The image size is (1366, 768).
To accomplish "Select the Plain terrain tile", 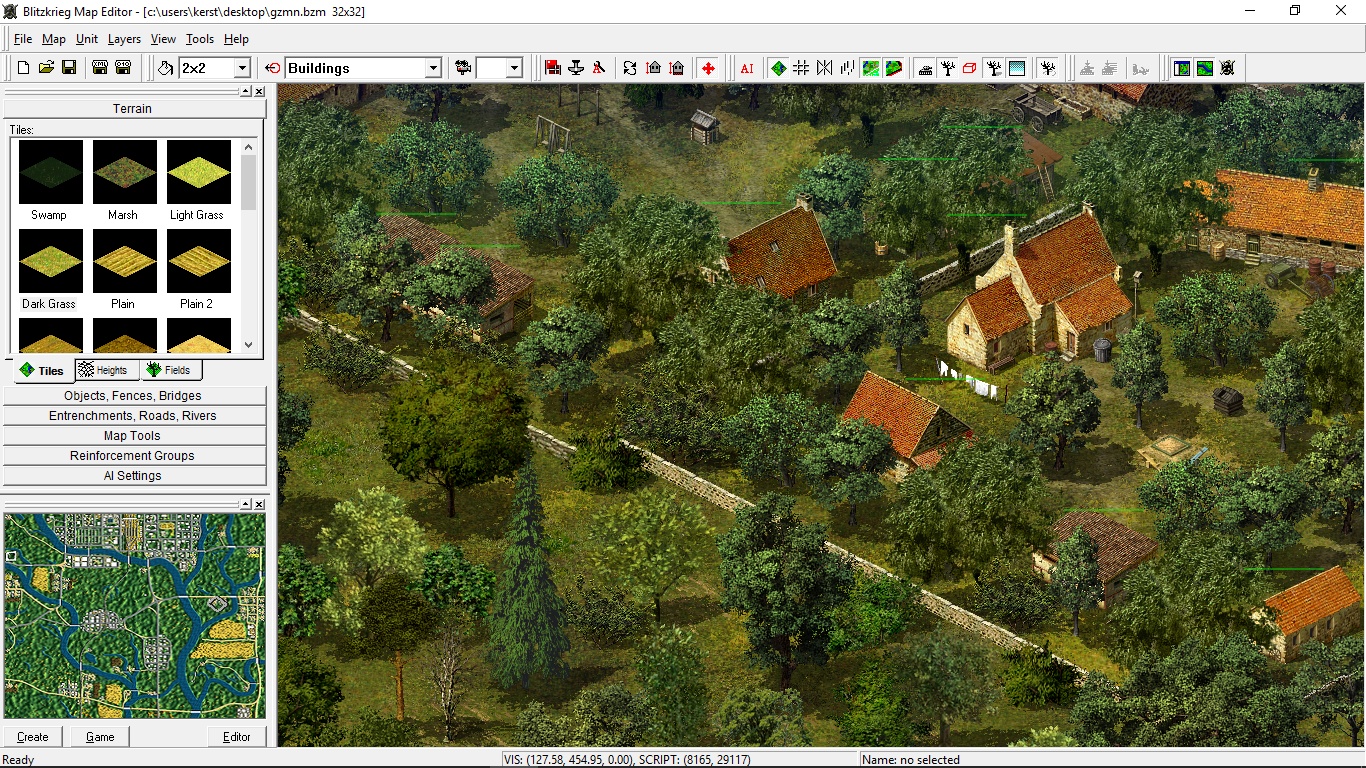I will pos(124,269).
